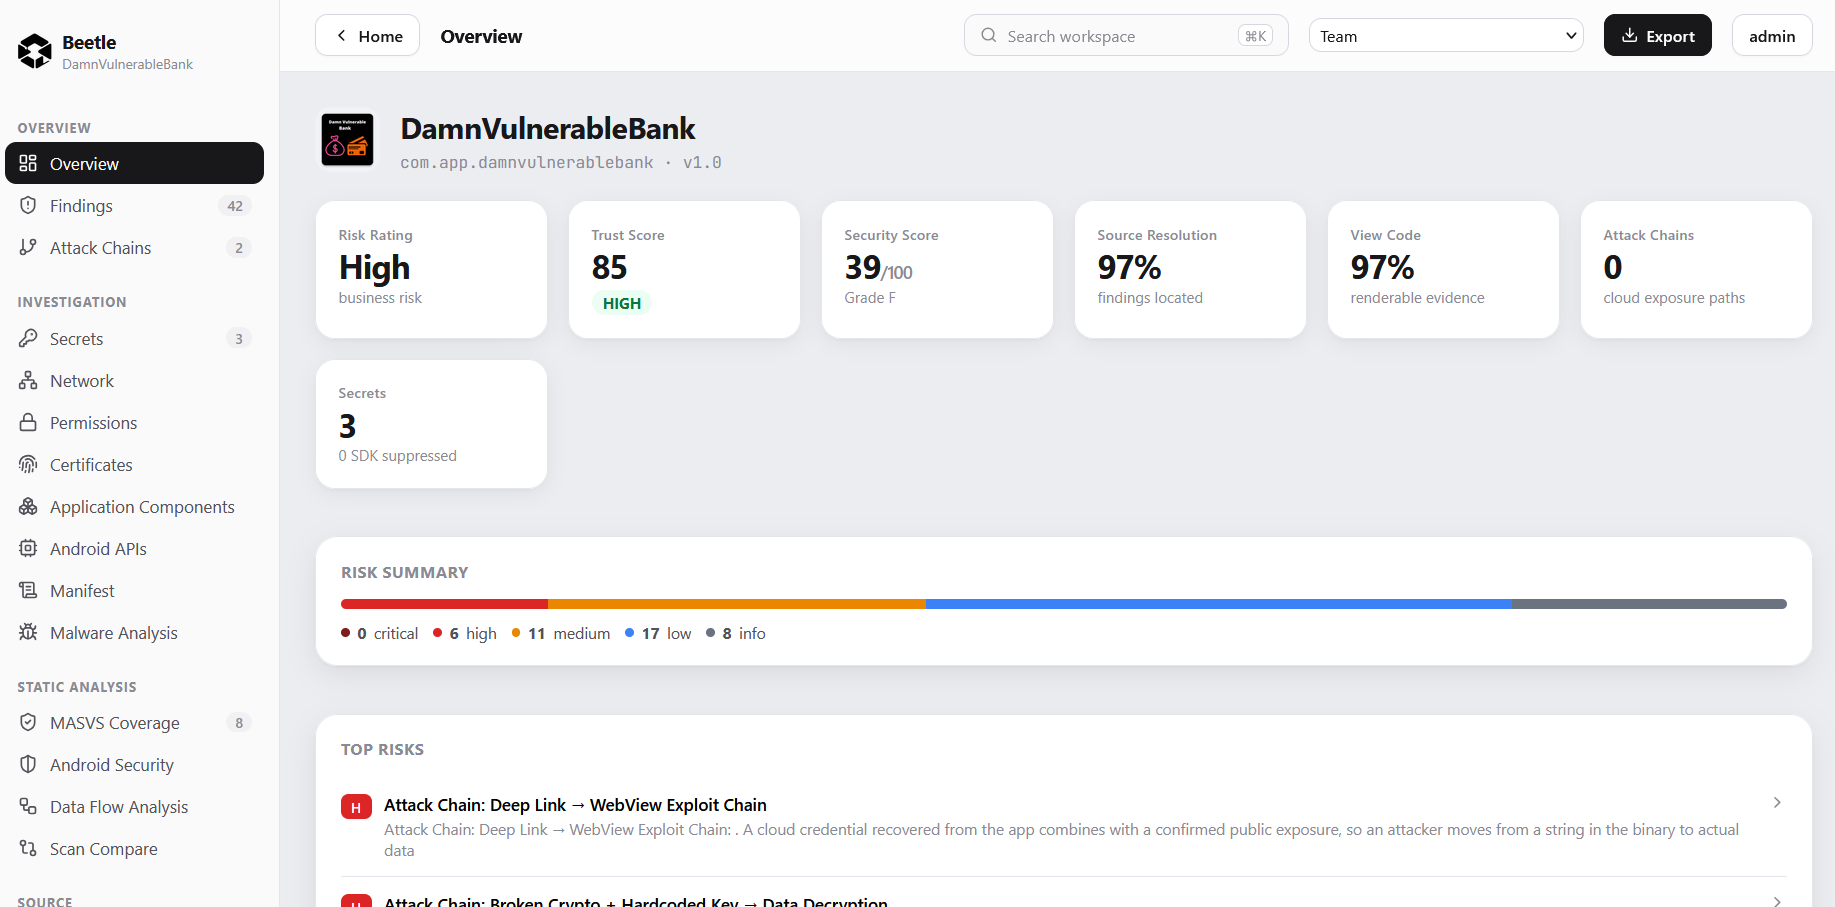This screenshot has width=1835, height=907.
Task: Navigate to Network page
Action: (x=134, y=380)
